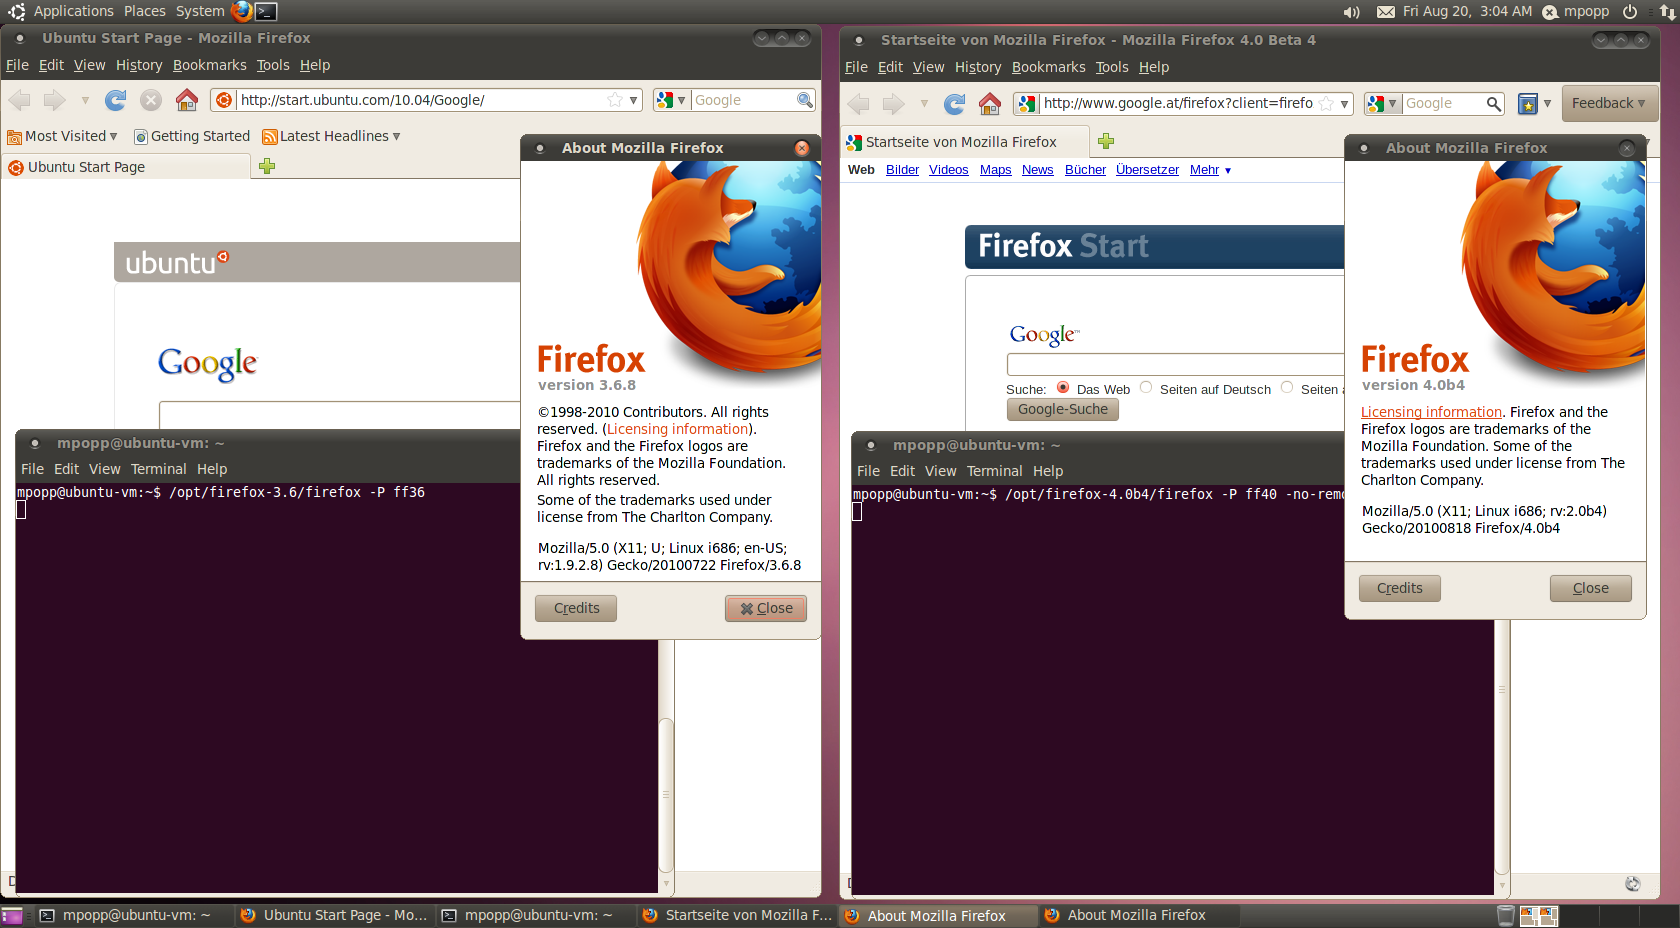Select Startseite von Mozilla Firefox tab
1680x928 pixels.
pos(965,142)
